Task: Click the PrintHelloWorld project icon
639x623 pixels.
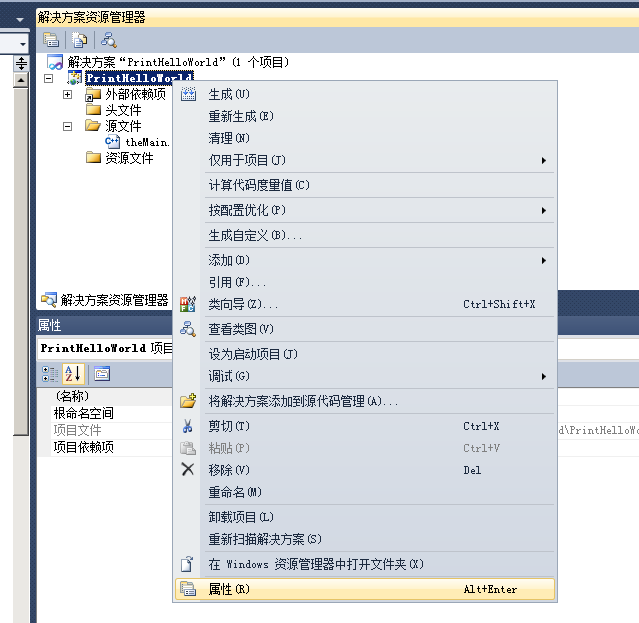Action: [x=75, y=78]
